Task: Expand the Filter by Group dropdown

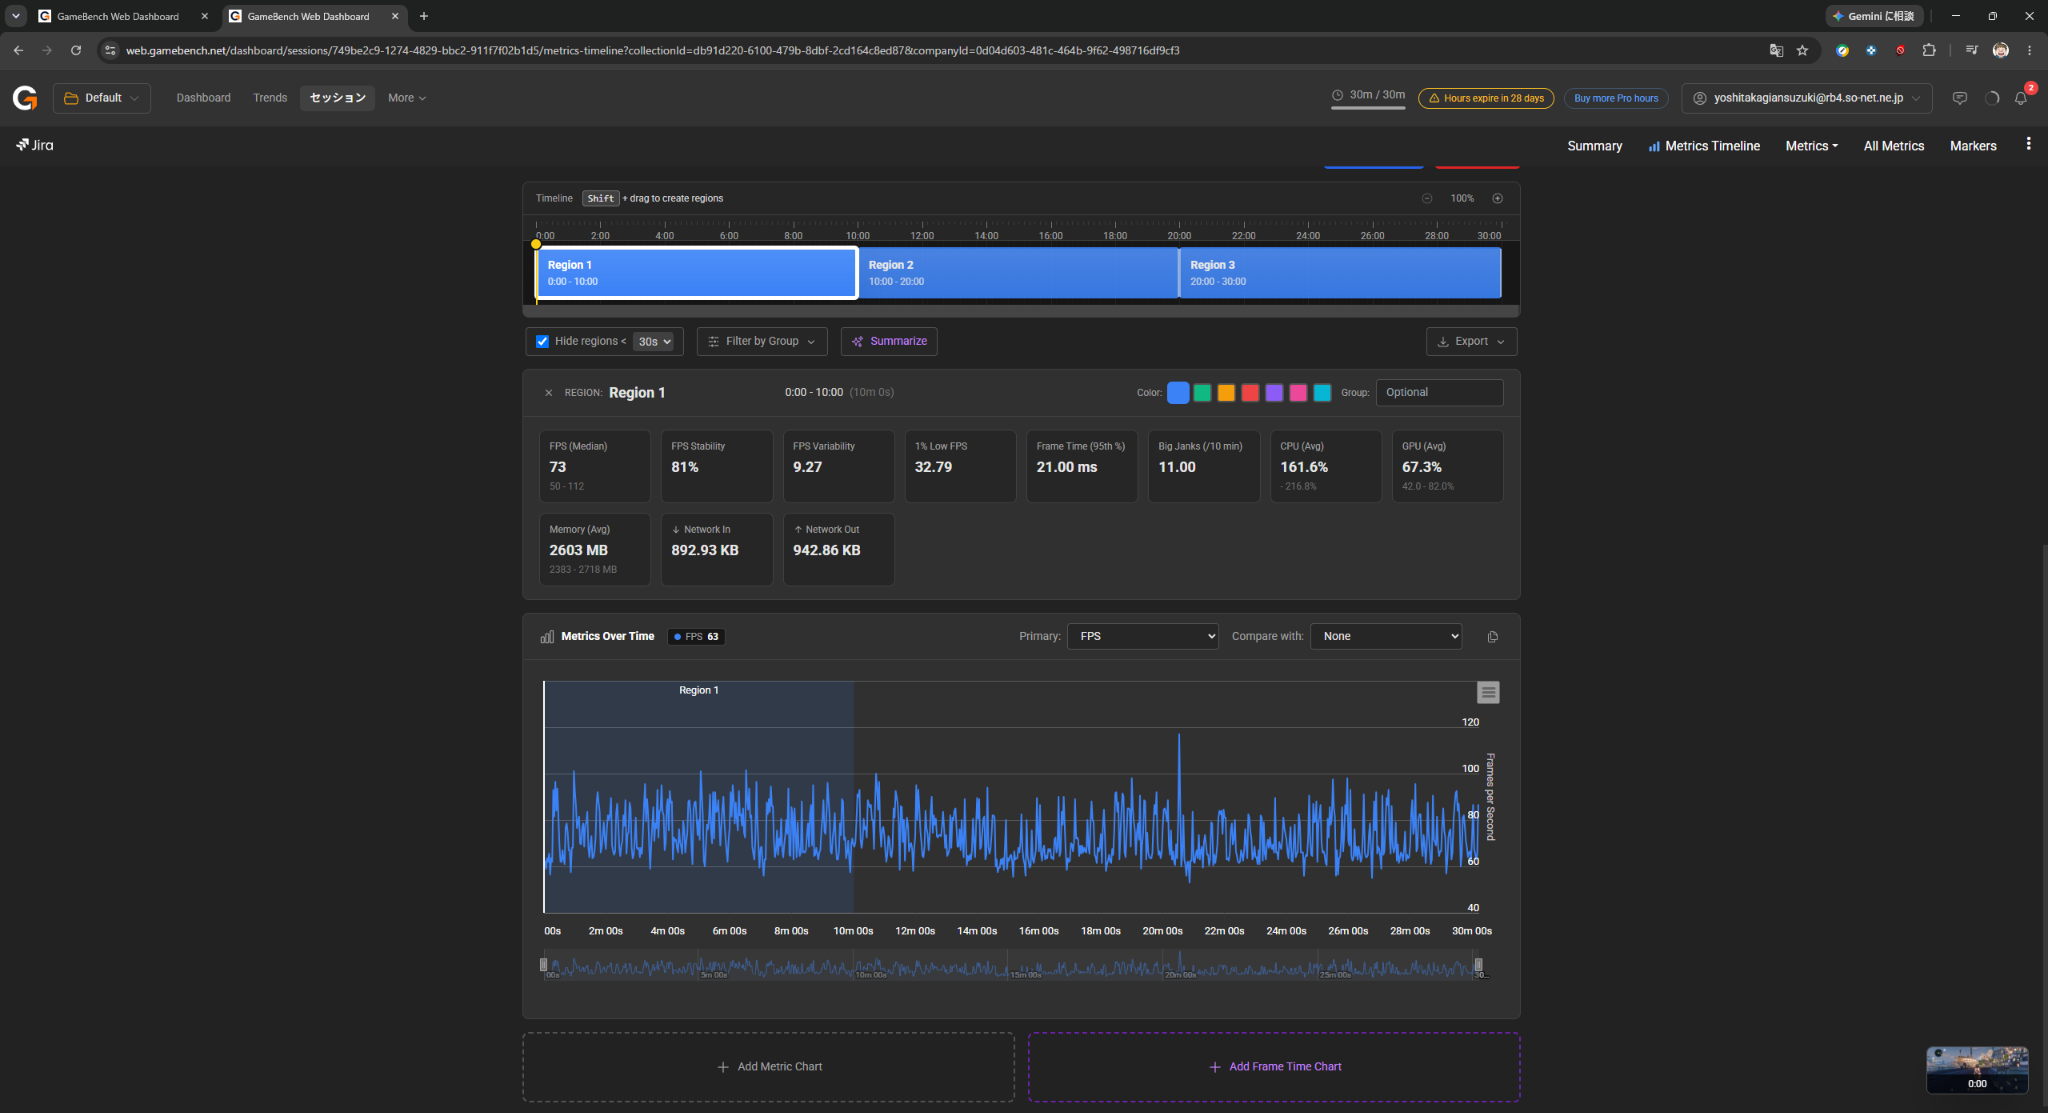Action: pyautogui.click(x=762, y=342)
